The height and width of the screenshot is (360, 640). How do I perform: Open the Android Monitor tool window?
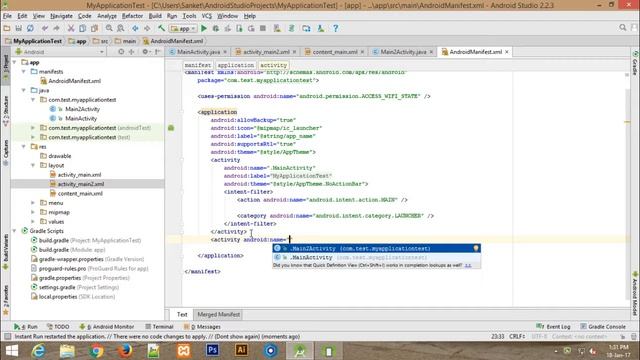pyautogui.click(x=107, y=327)
